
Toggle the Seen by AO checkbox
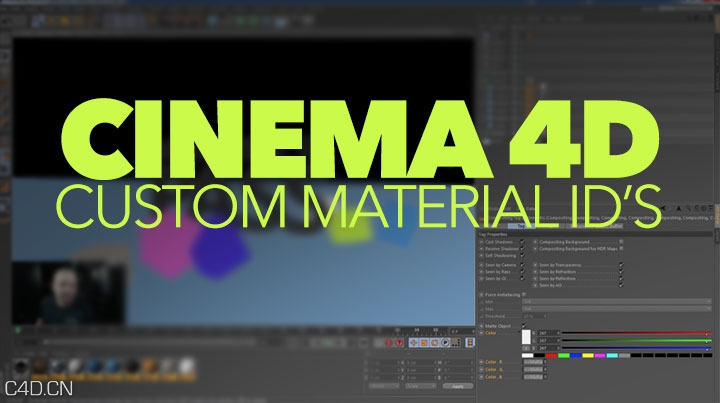pos(621,285)
